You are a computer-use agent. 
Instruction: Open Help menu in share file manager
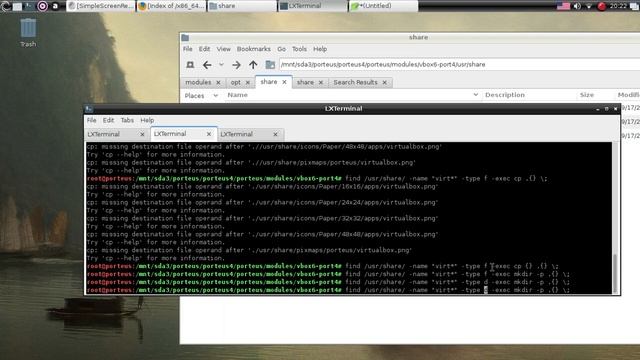click(x=320, y=49)
